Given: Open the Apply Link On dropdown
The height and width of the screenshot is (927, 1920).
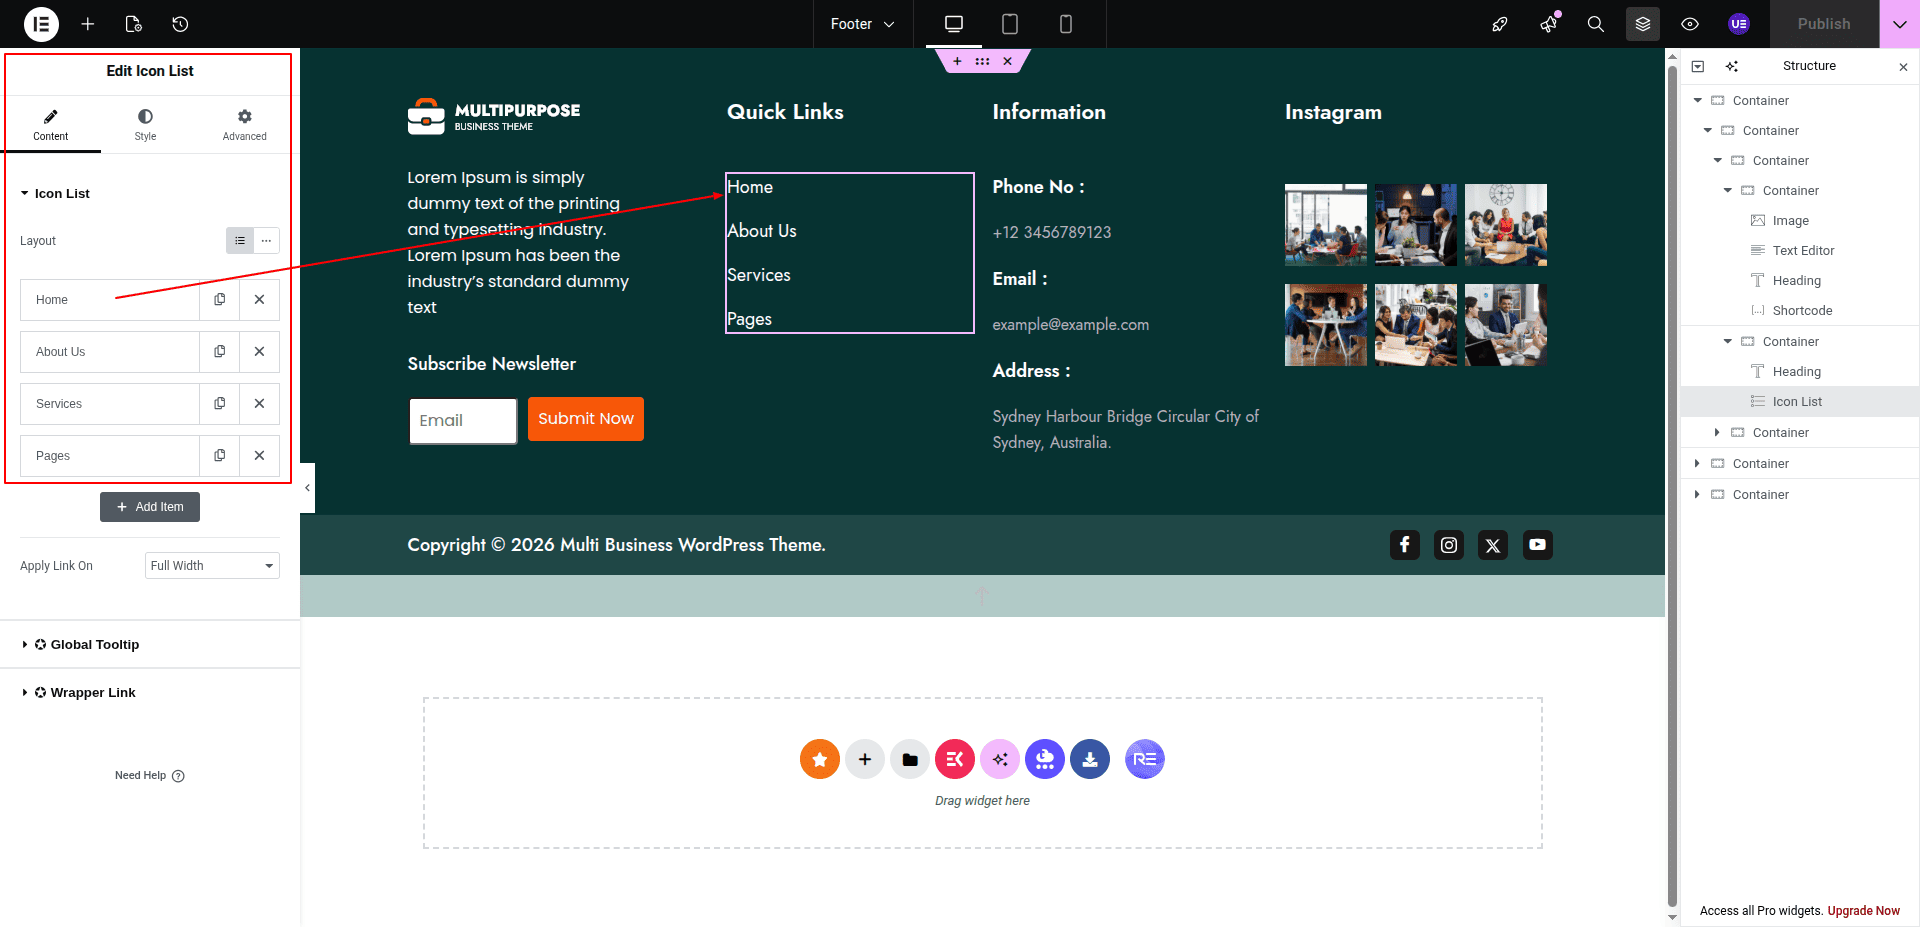Looking at the screenshot, I should click(x=212, y=566).
